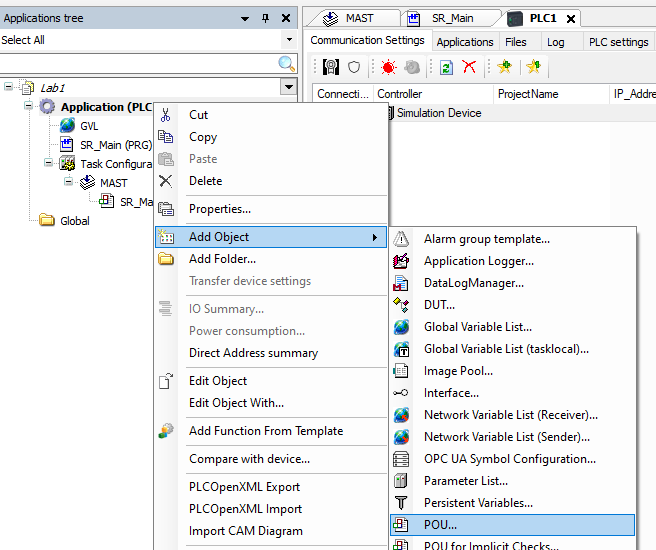Select Global Variable List... menu entry
Screen dimensions: 656x550
coord(477,327)
